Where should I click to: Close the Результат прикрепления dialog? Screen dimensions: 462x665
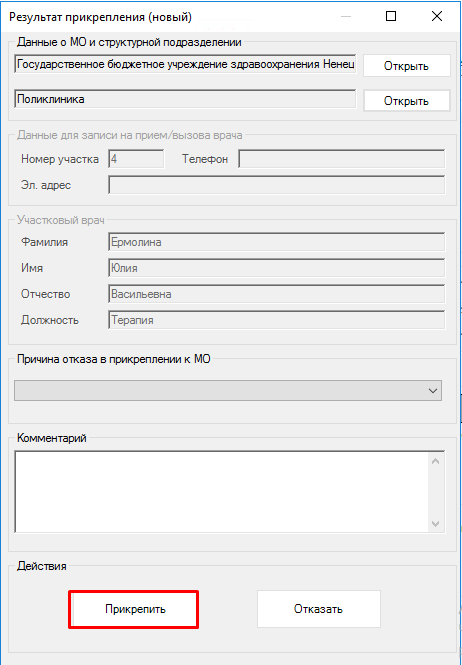437,17
